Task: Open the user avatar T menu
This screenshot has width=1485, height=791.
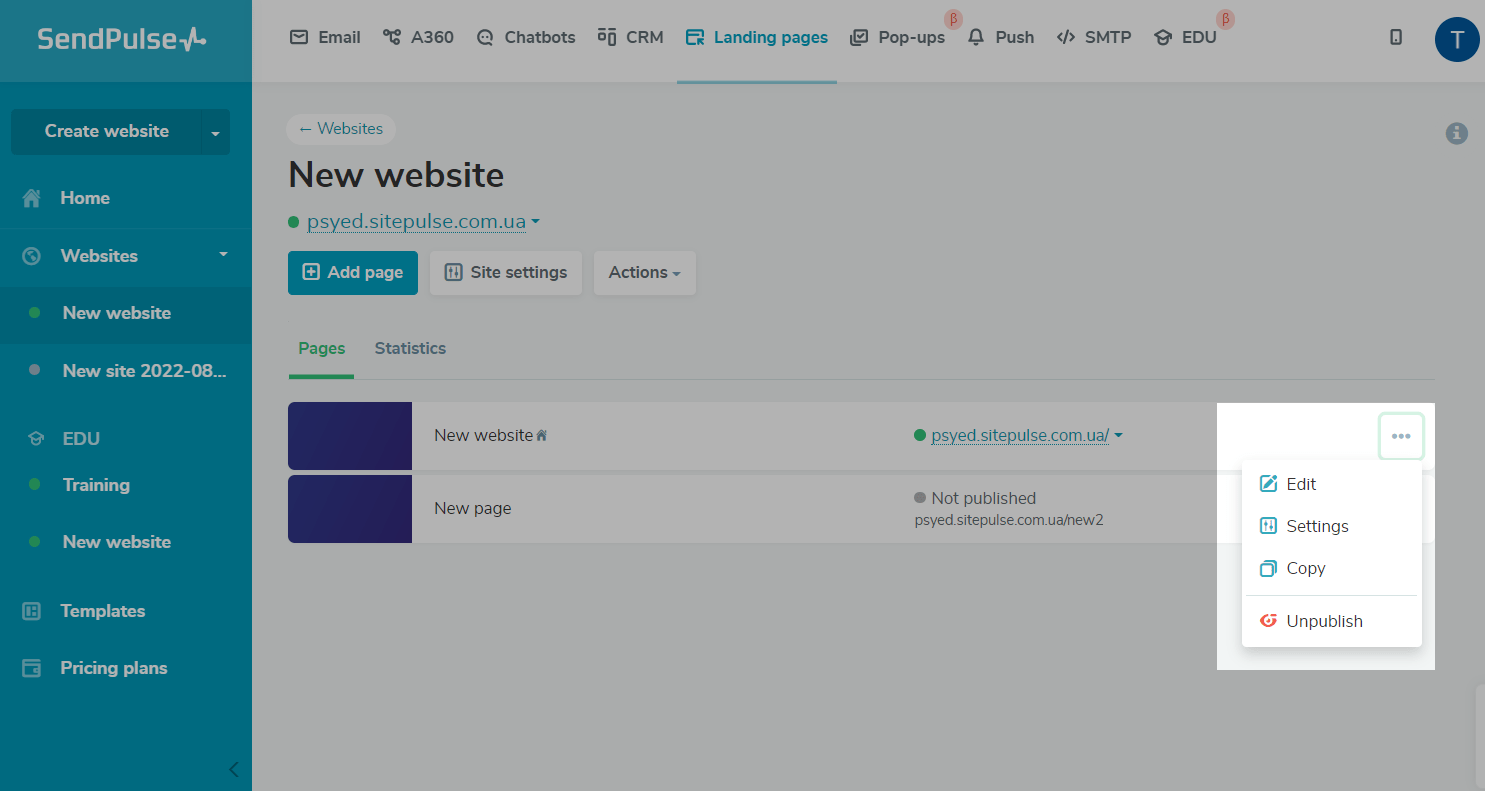Action: click(x=1457, y=40)
